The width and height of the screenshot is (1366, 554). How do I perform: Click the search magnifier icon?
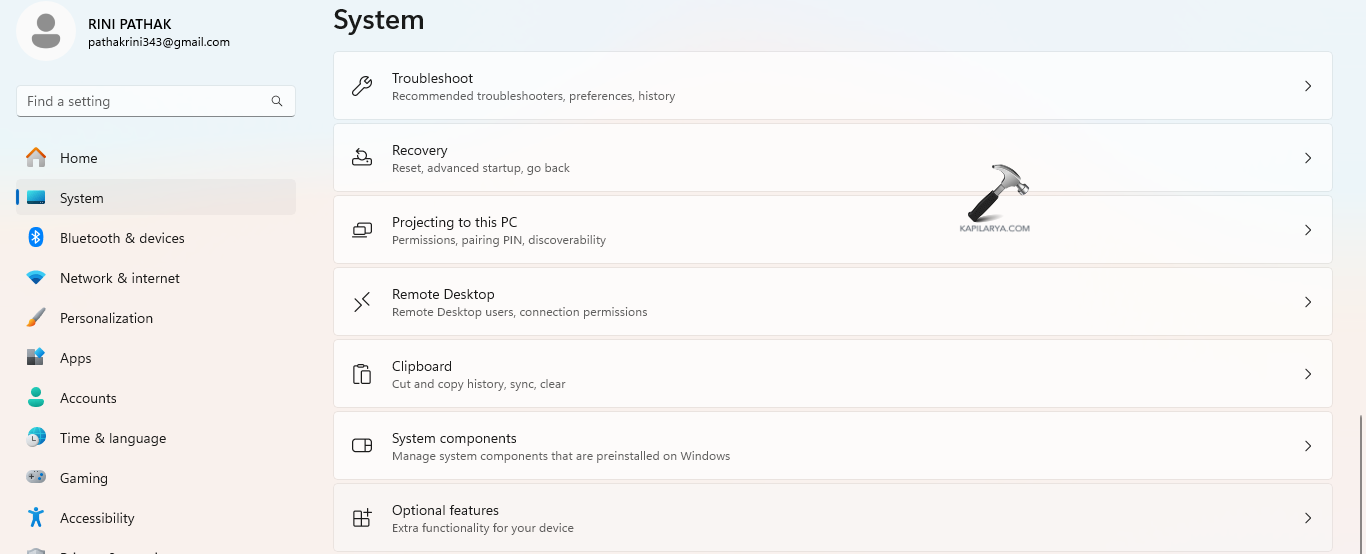pyautogui.click(x=277, y=101)
